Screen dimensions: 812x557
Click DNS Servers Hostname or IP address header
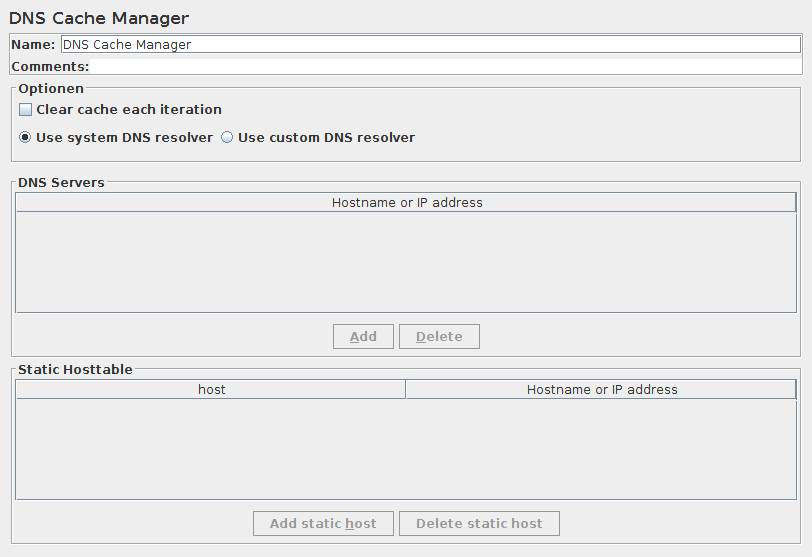coord(406,203)
